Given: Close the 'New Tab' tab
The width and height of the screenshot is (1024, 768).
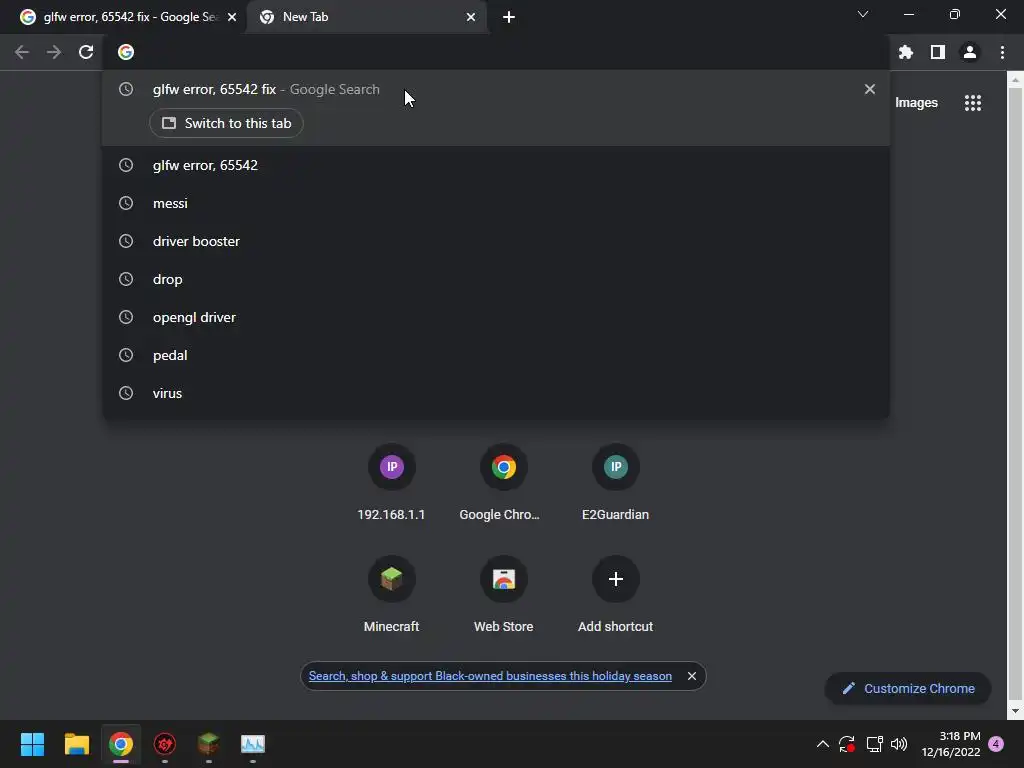Looking at the screenshot, I should (x=471, y=17).
